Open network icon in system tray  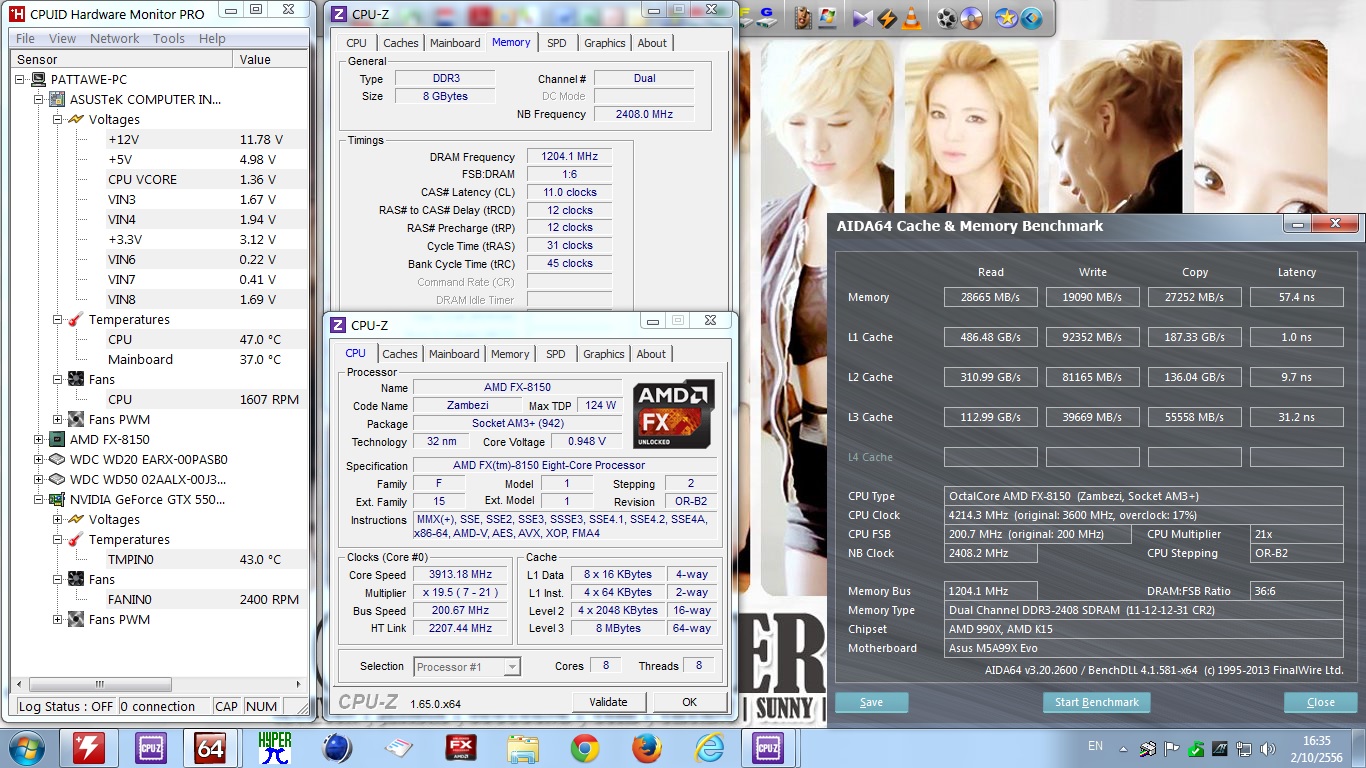pos(1245,748)
